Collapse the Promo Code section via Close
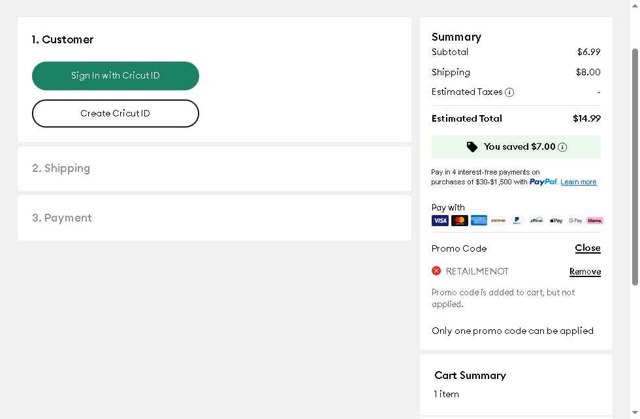The height and width of the screenshot is (419, 640). tap(587, 248)
